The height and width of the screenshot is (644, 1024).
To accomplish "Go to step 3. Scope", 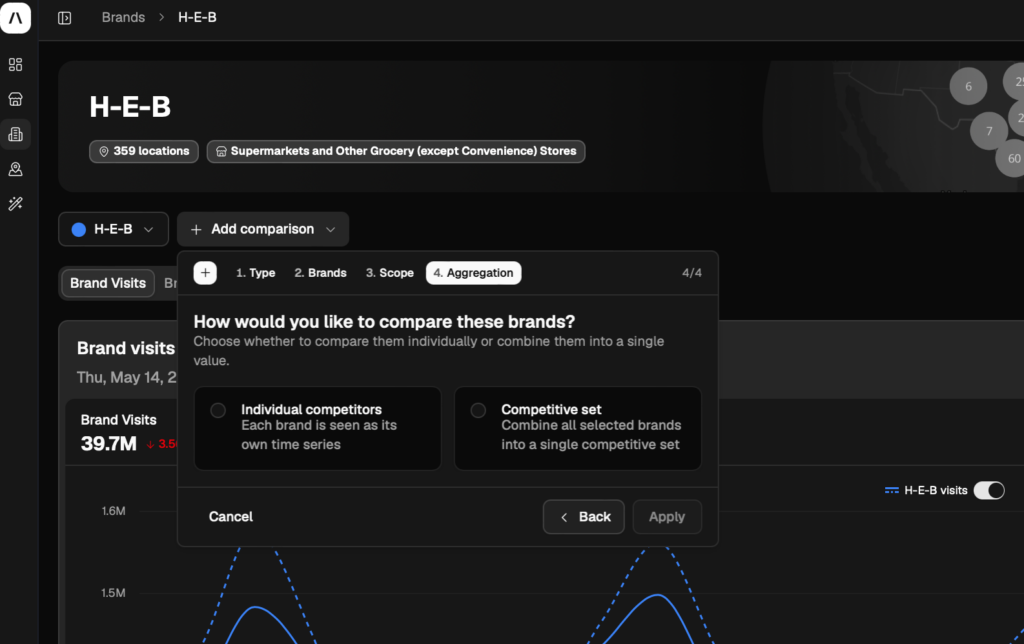I will point(389,273).
